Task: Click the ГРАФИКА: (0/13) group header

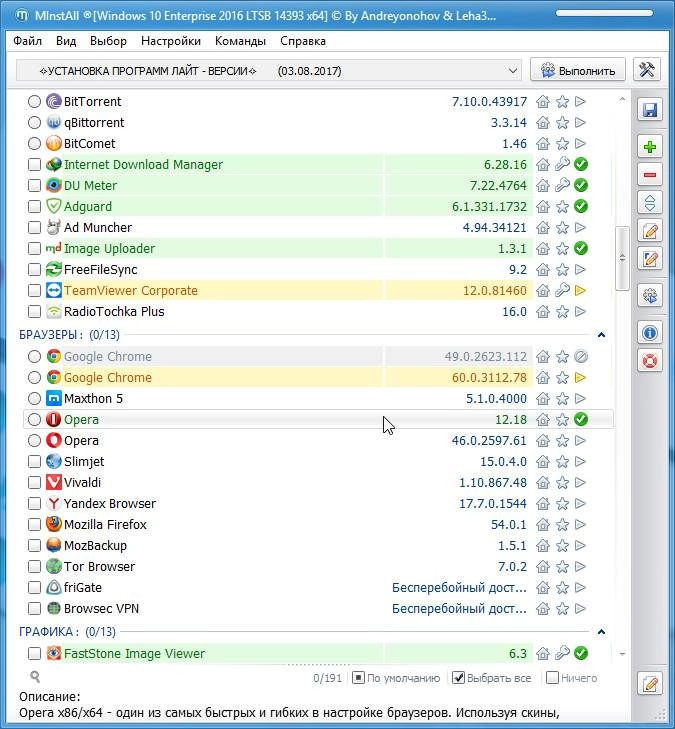Action: coord(67,632)
